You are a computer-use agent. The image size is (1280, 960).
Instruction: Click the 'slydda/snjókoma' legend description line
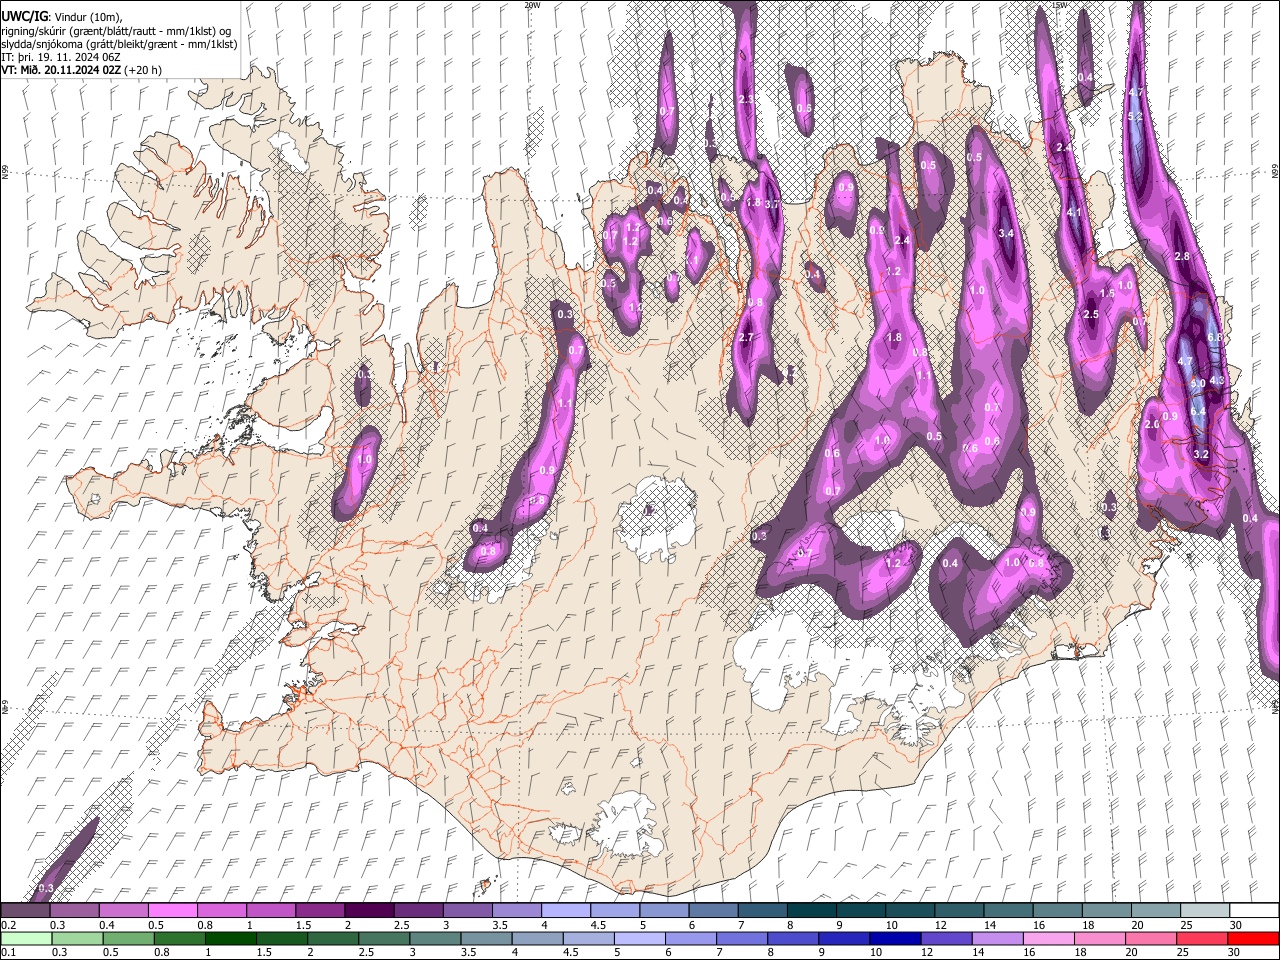[119, 44]
